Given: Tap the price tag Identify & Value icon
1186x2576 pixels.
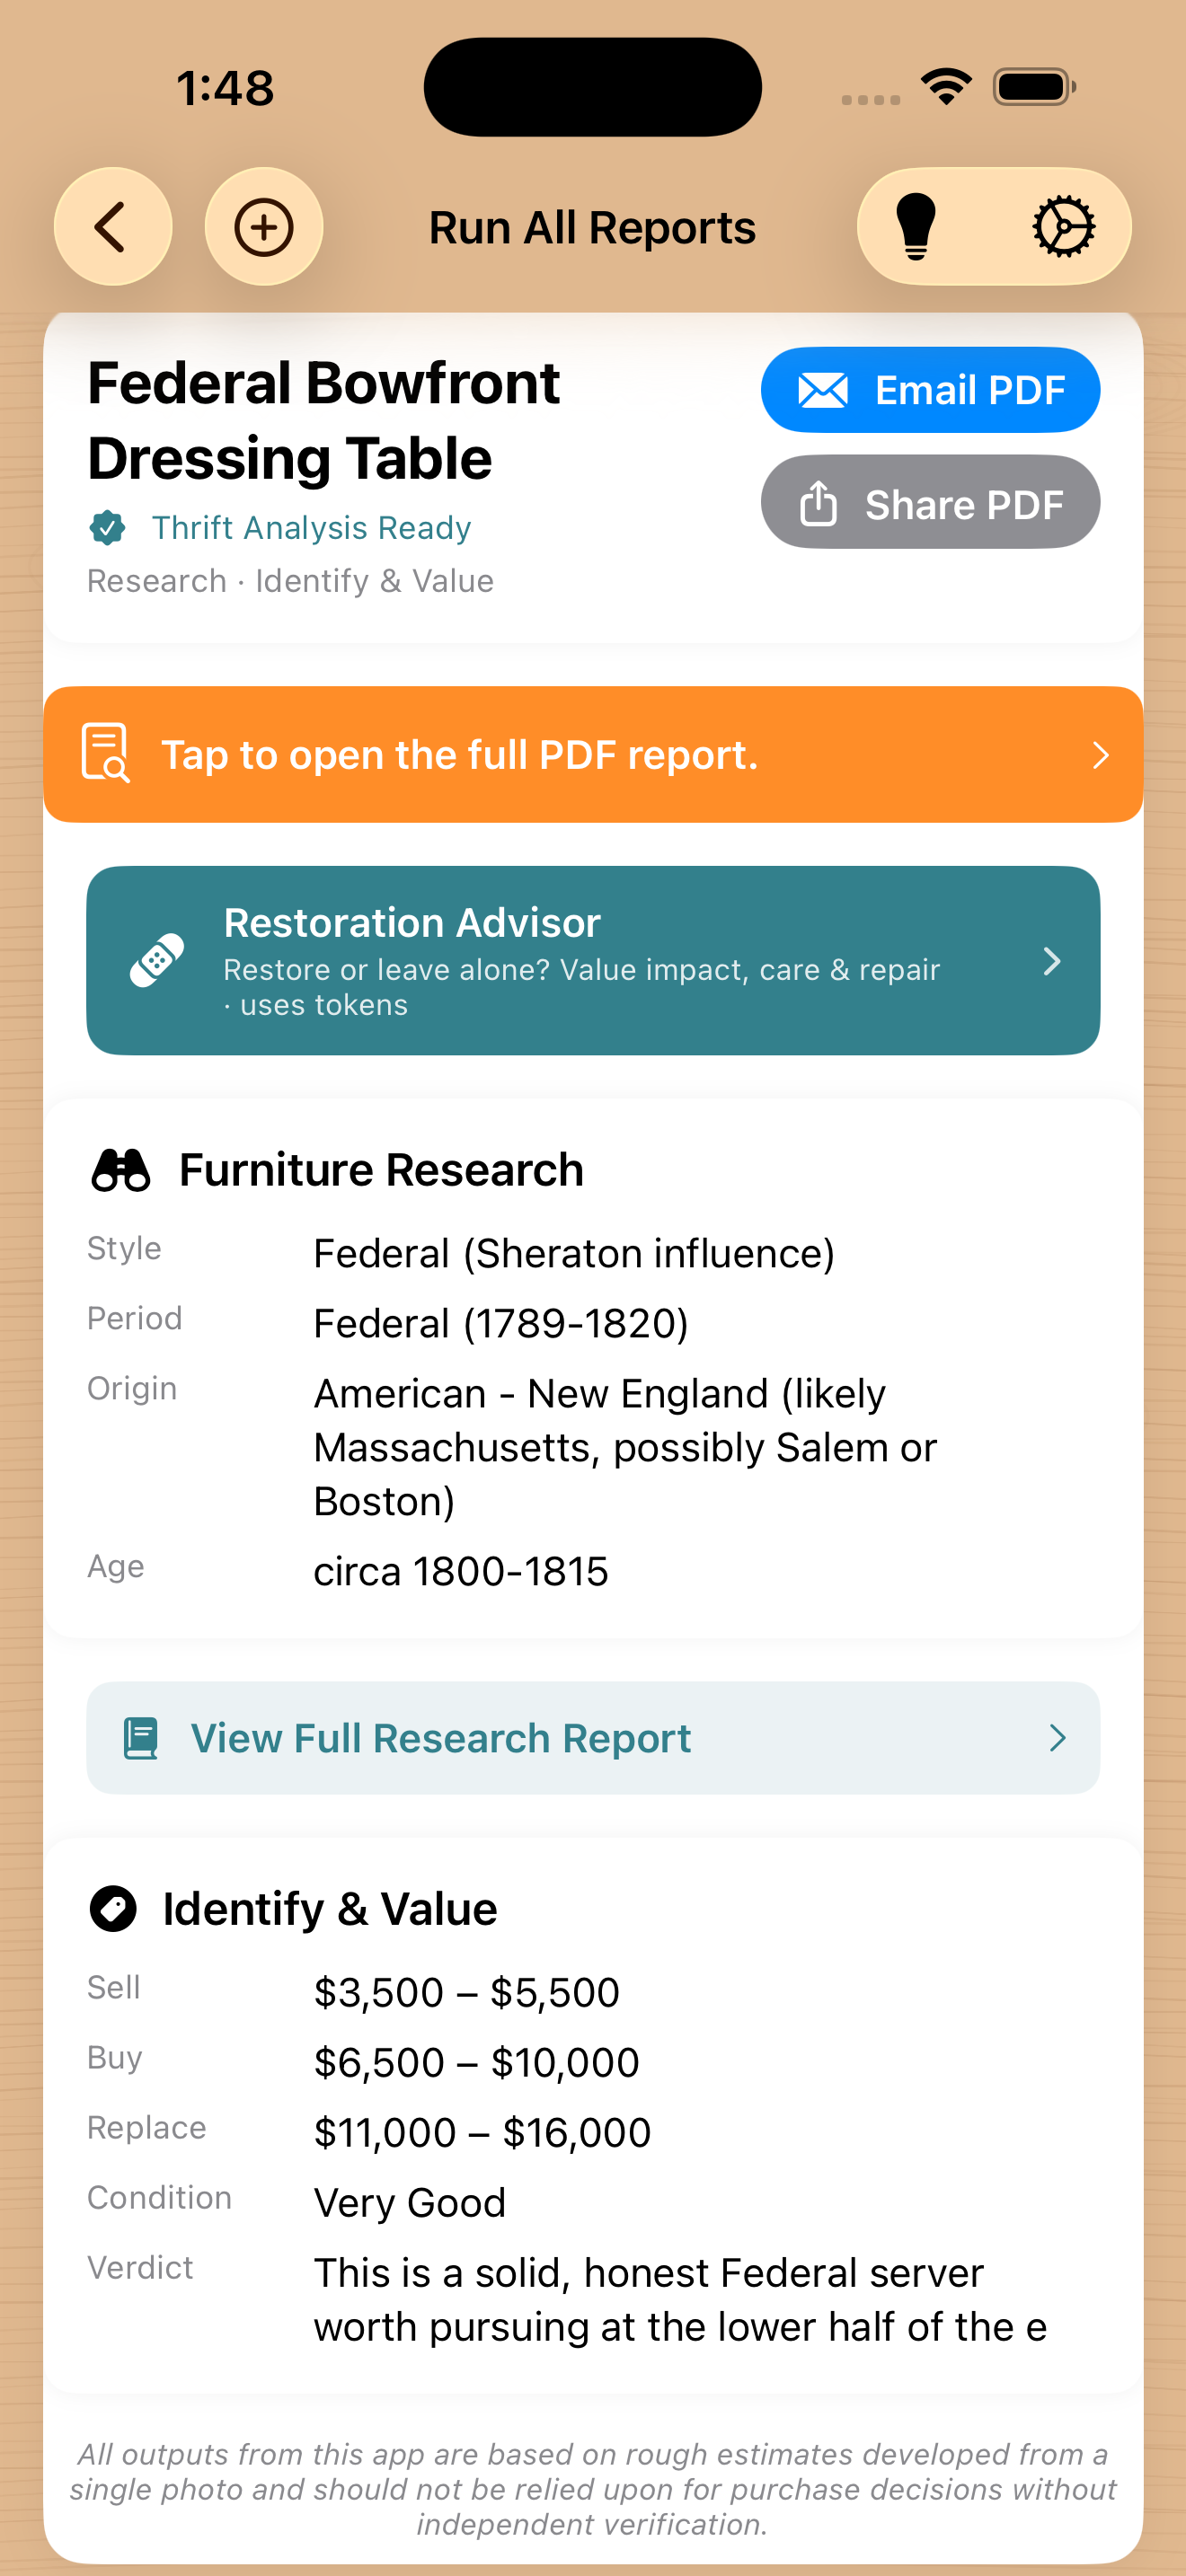Looking at the screenshot, I should tap(113, 1908).
